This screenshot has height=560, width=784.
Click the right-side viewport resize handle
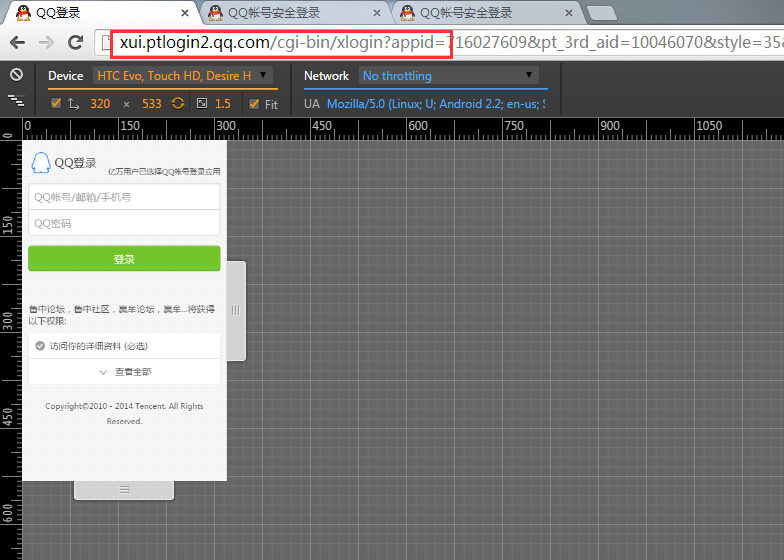(236, 310)
